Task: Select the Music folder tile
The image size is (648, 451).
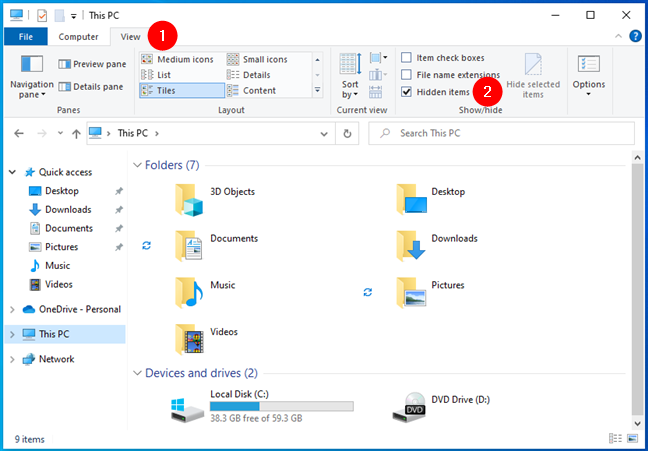Action: point(205,293)
